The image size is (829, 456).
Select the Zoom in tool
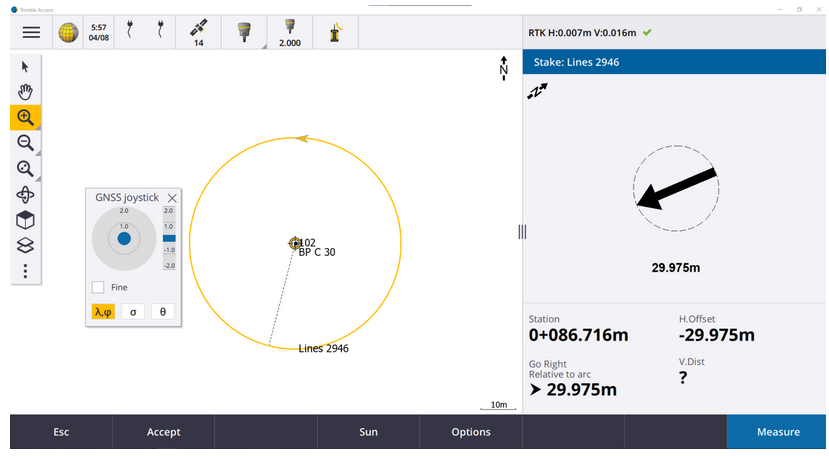tap(25, 118)
